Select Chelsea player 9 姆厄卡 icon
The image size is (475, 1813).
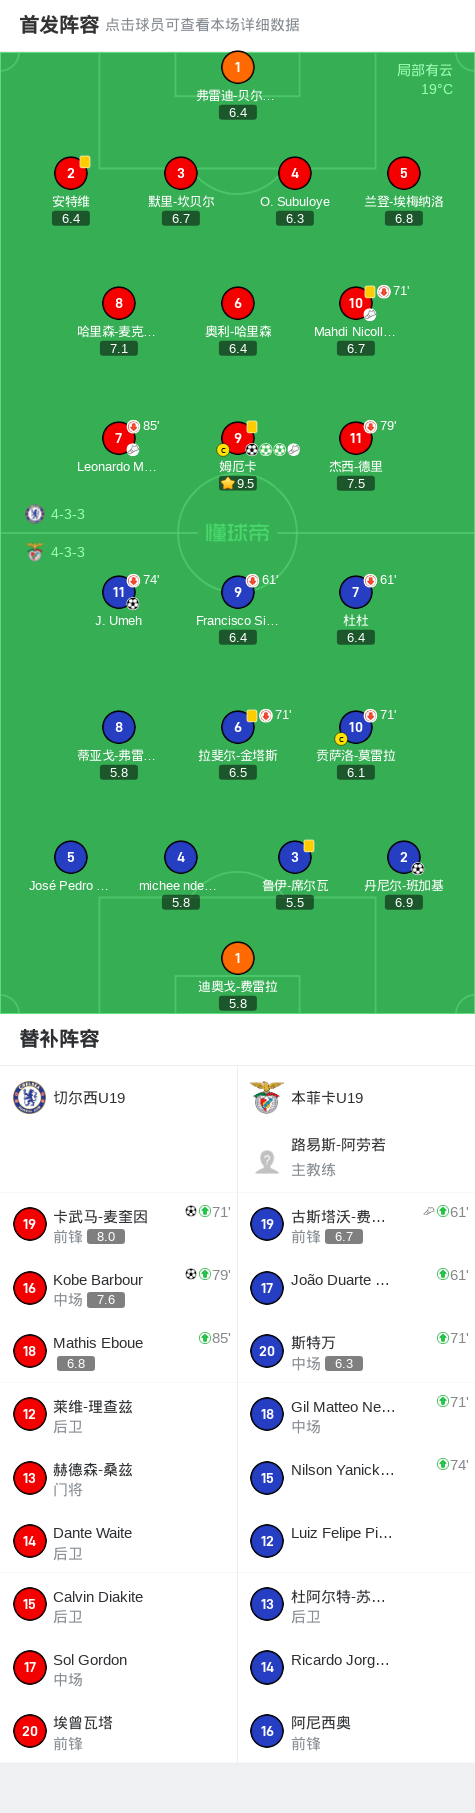click(237, 438)
